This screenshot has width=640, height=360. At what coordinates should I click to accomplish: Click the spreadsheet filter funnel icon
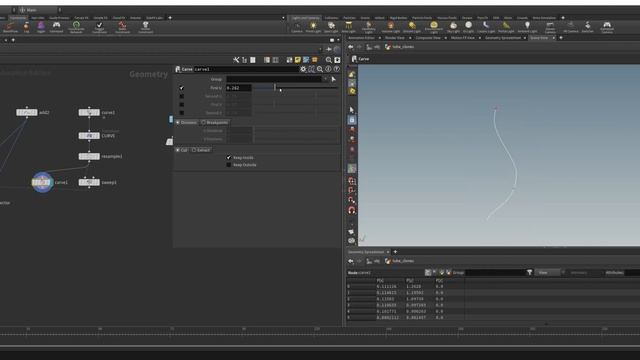(529, 272)
